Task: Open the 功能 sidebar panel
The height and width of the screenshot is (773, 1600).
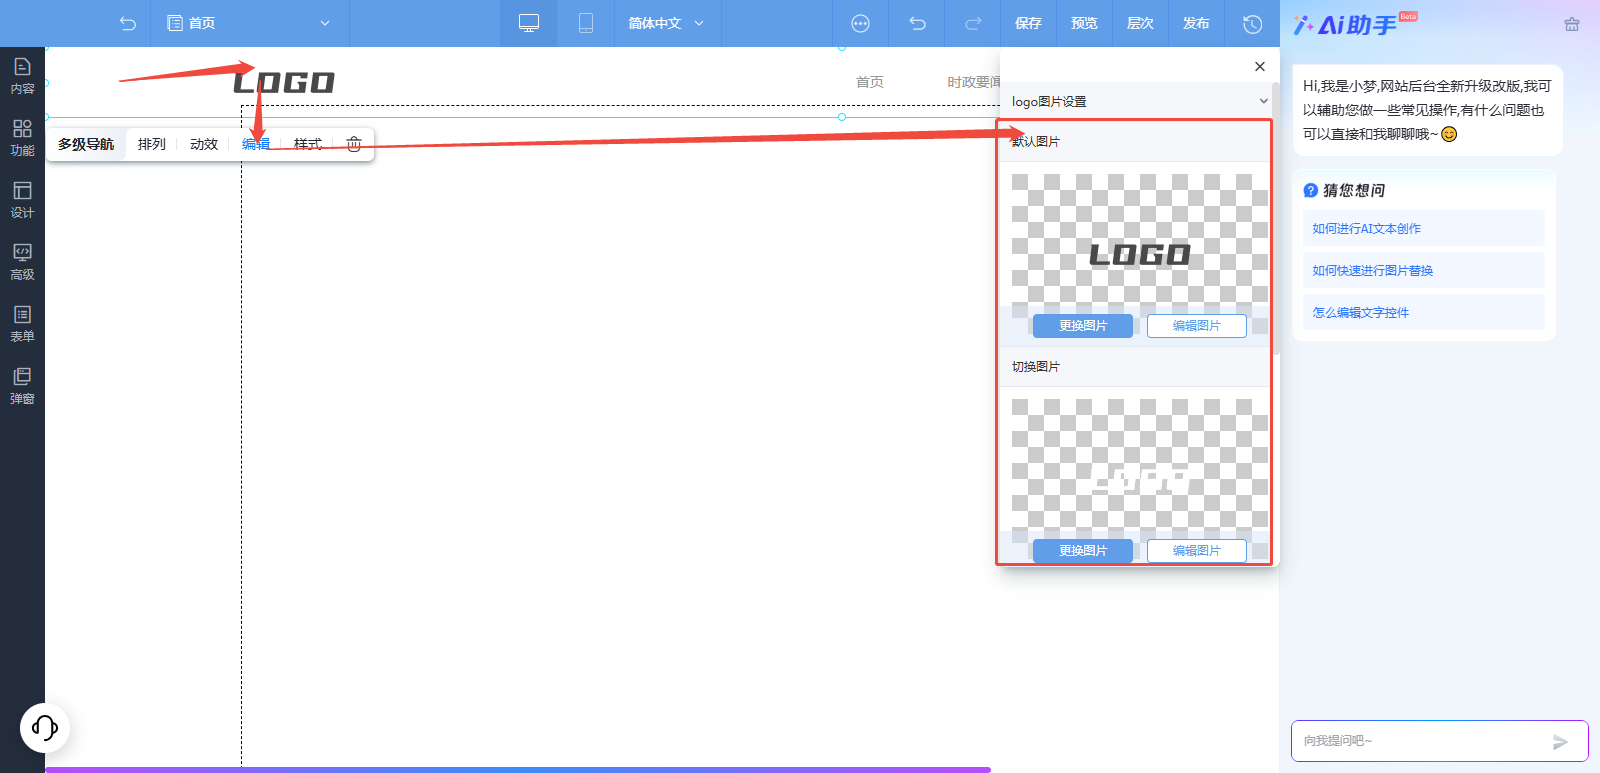Action: [22, 138]
